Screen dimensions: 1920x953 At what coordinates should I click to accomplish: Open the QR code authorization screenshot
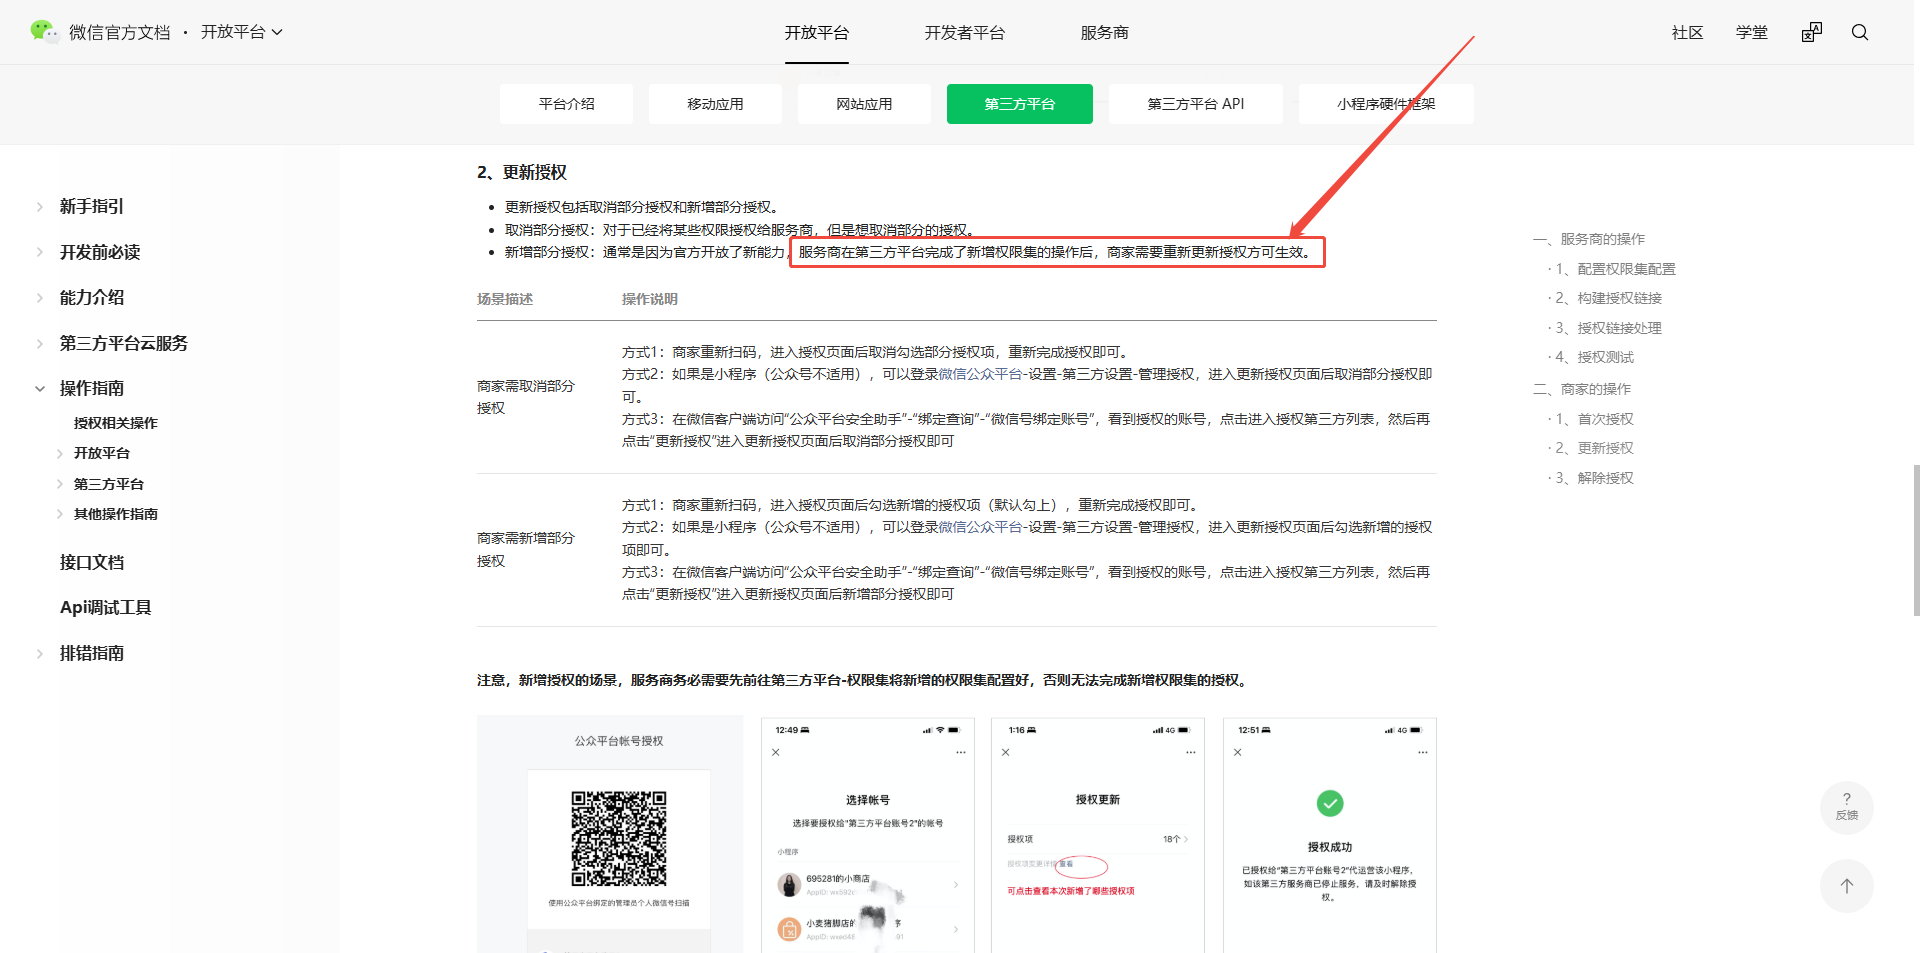coord(610,834)
